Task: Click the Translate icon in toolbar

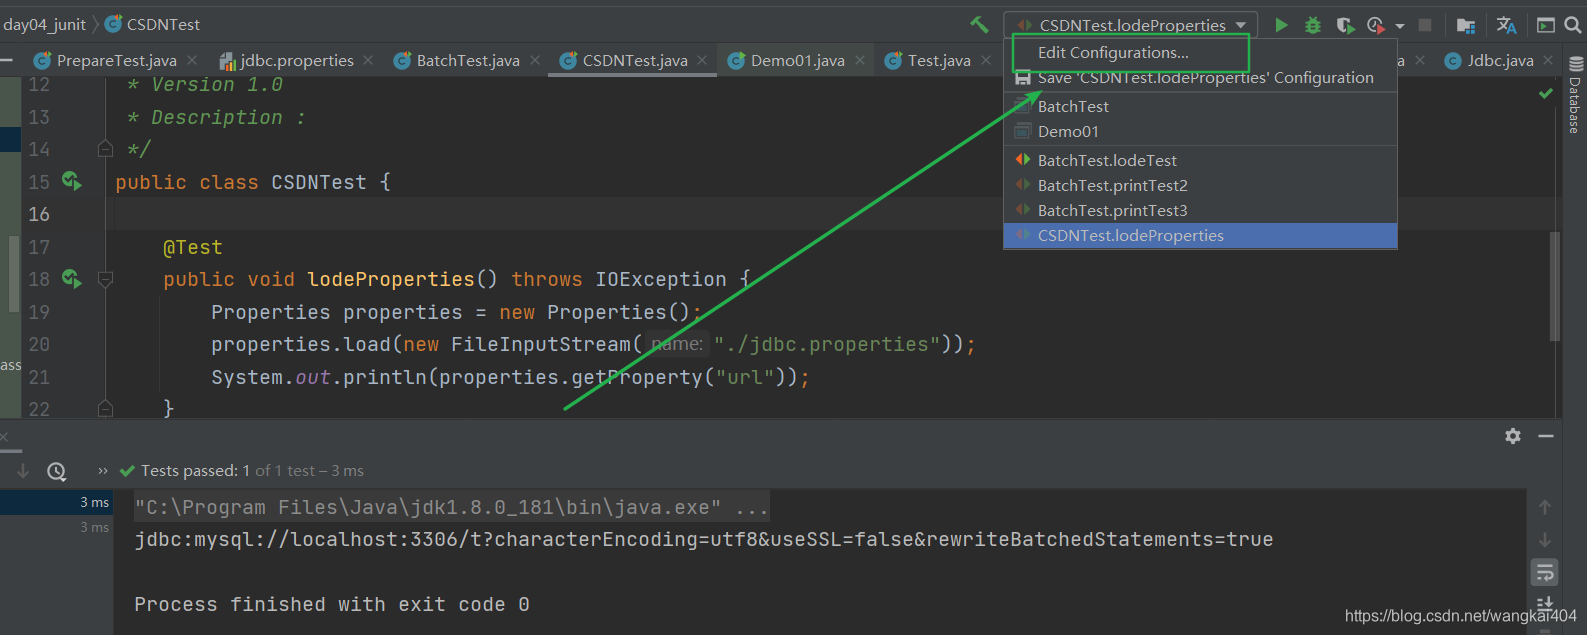Action: pyautogui.click(x=1506, y=25)
